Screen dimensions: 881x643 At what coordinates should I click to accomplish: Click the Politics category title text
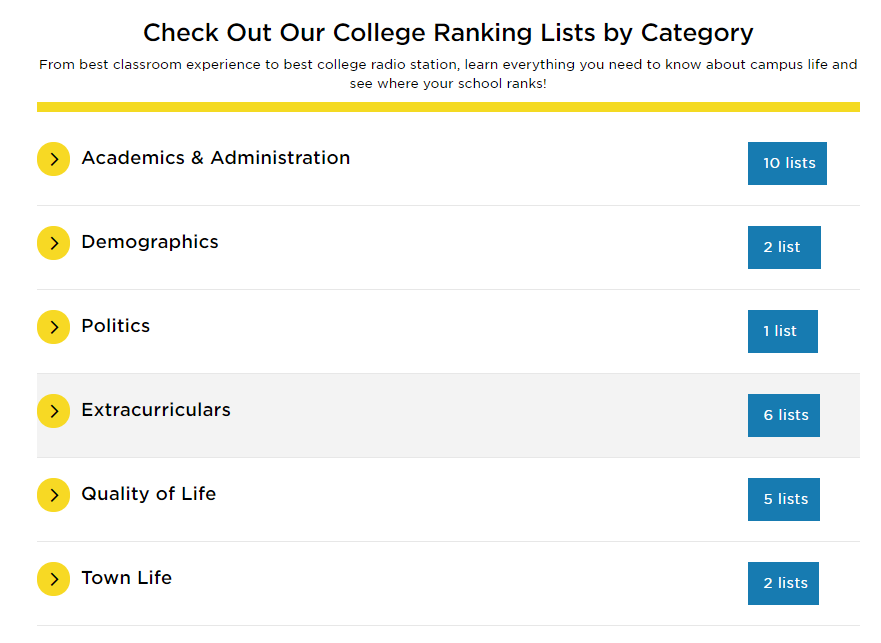tap(115, 326)
